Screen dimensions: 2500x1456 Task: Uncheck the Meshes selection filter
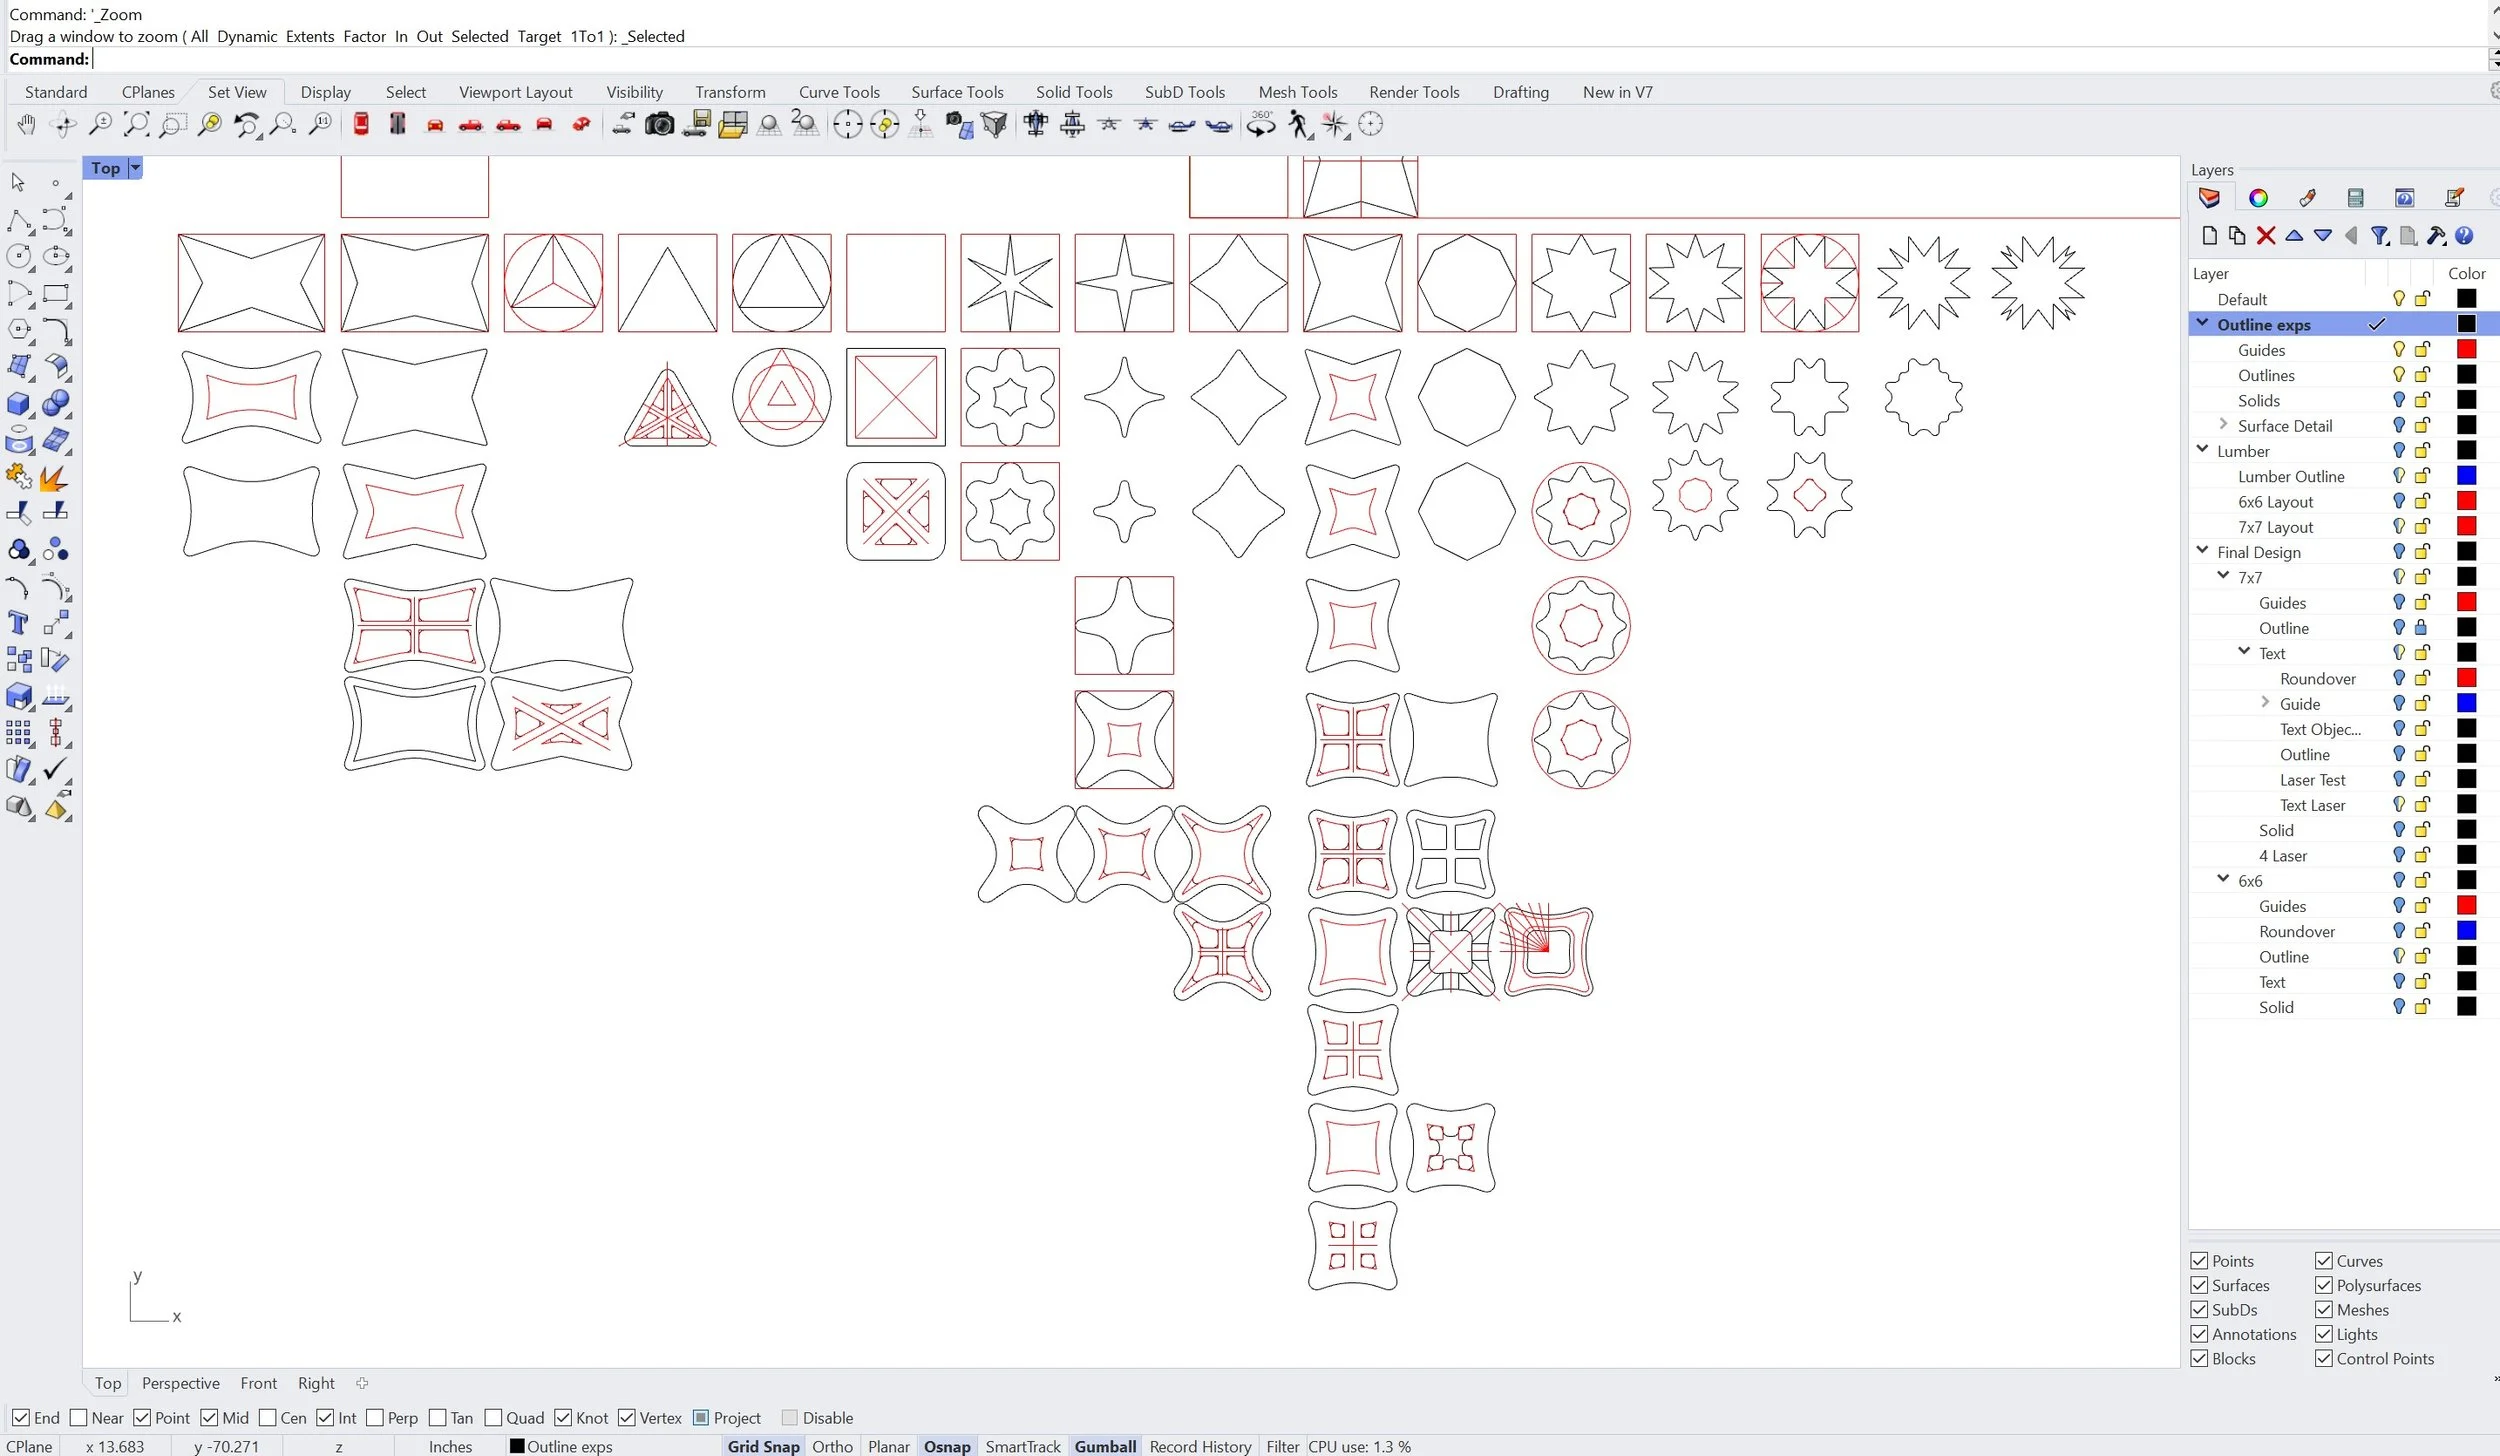(x=2324, y=1310)
